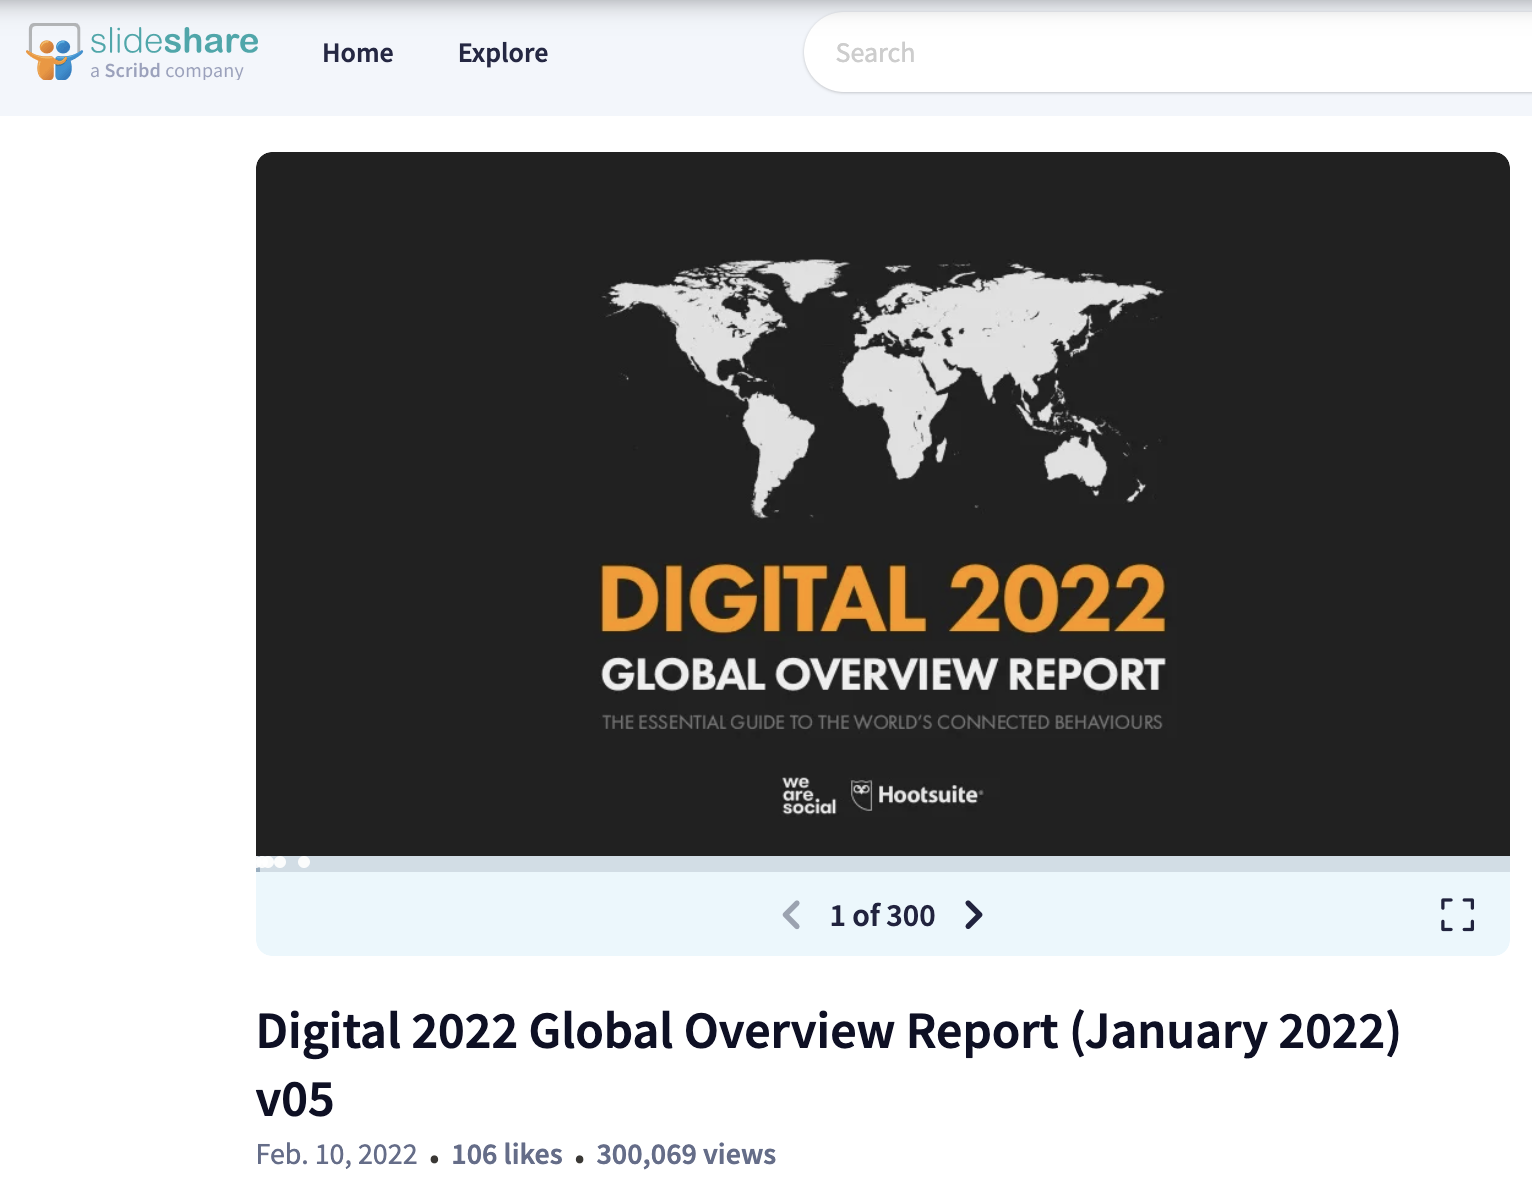Screen dimensions: 1532x1184
Task: Click the SlideShare logo icon
Action: 54,52
